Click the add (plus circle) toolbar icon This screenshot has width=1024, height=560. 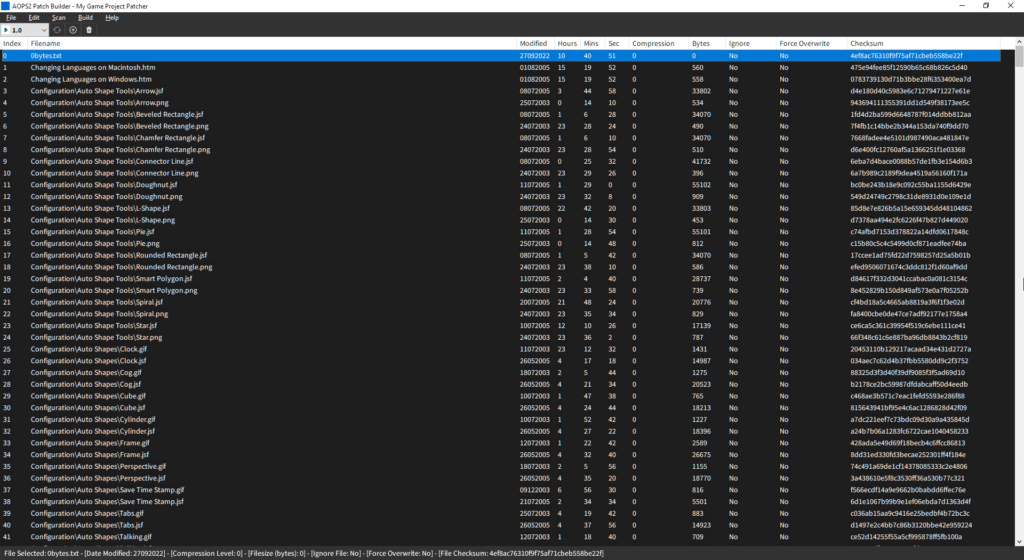click(x=73, y=30)
